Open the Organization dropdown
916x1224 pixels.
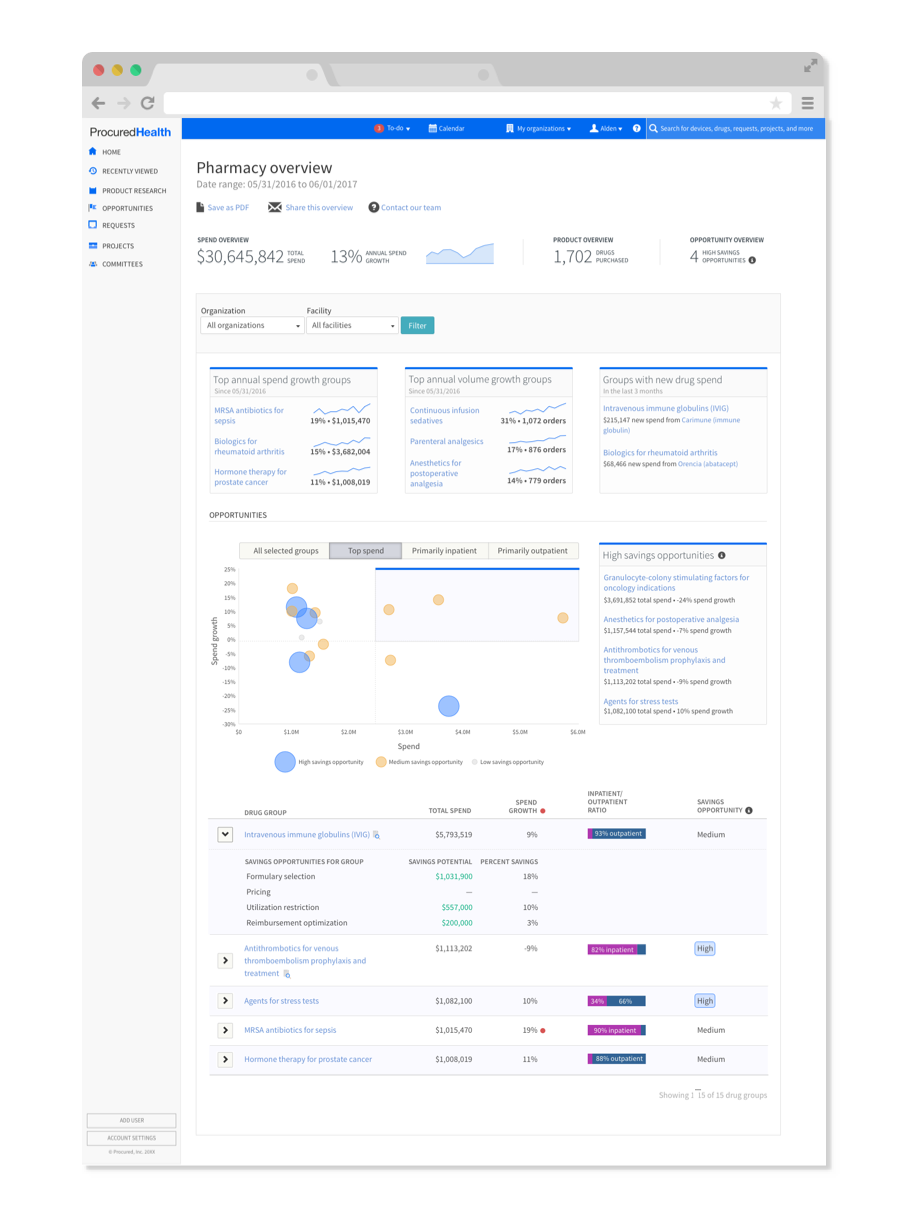tap(252, 326)
